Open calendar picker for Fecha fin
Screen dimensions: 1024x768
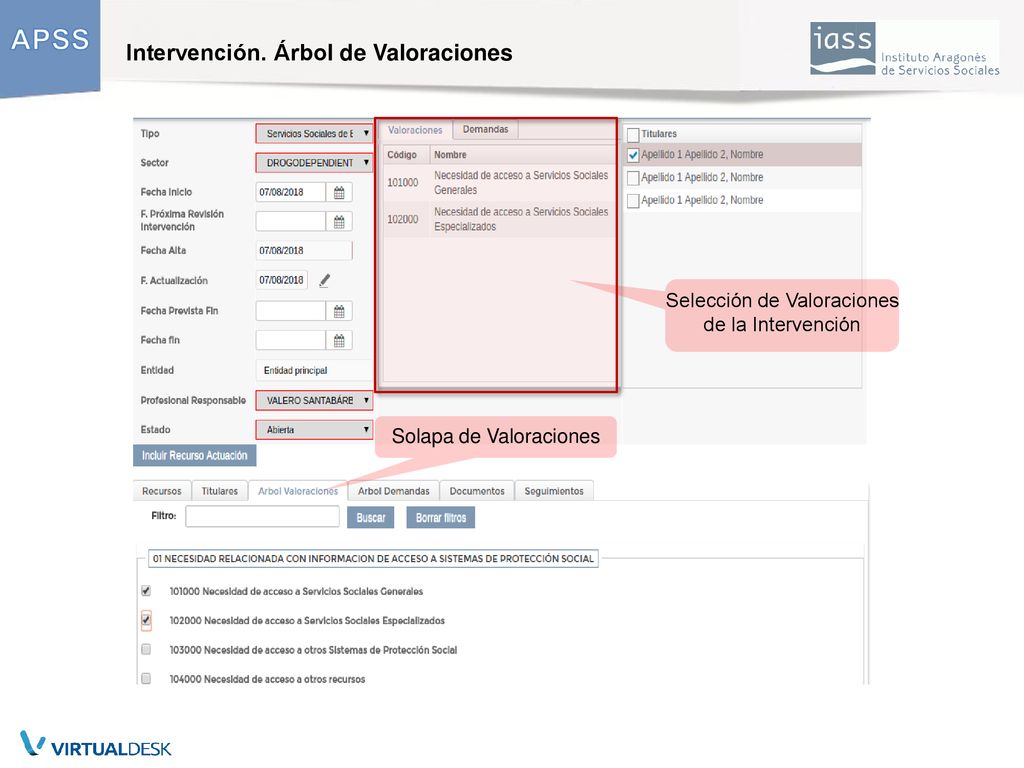pyautogui.click(x=339, y=340)
